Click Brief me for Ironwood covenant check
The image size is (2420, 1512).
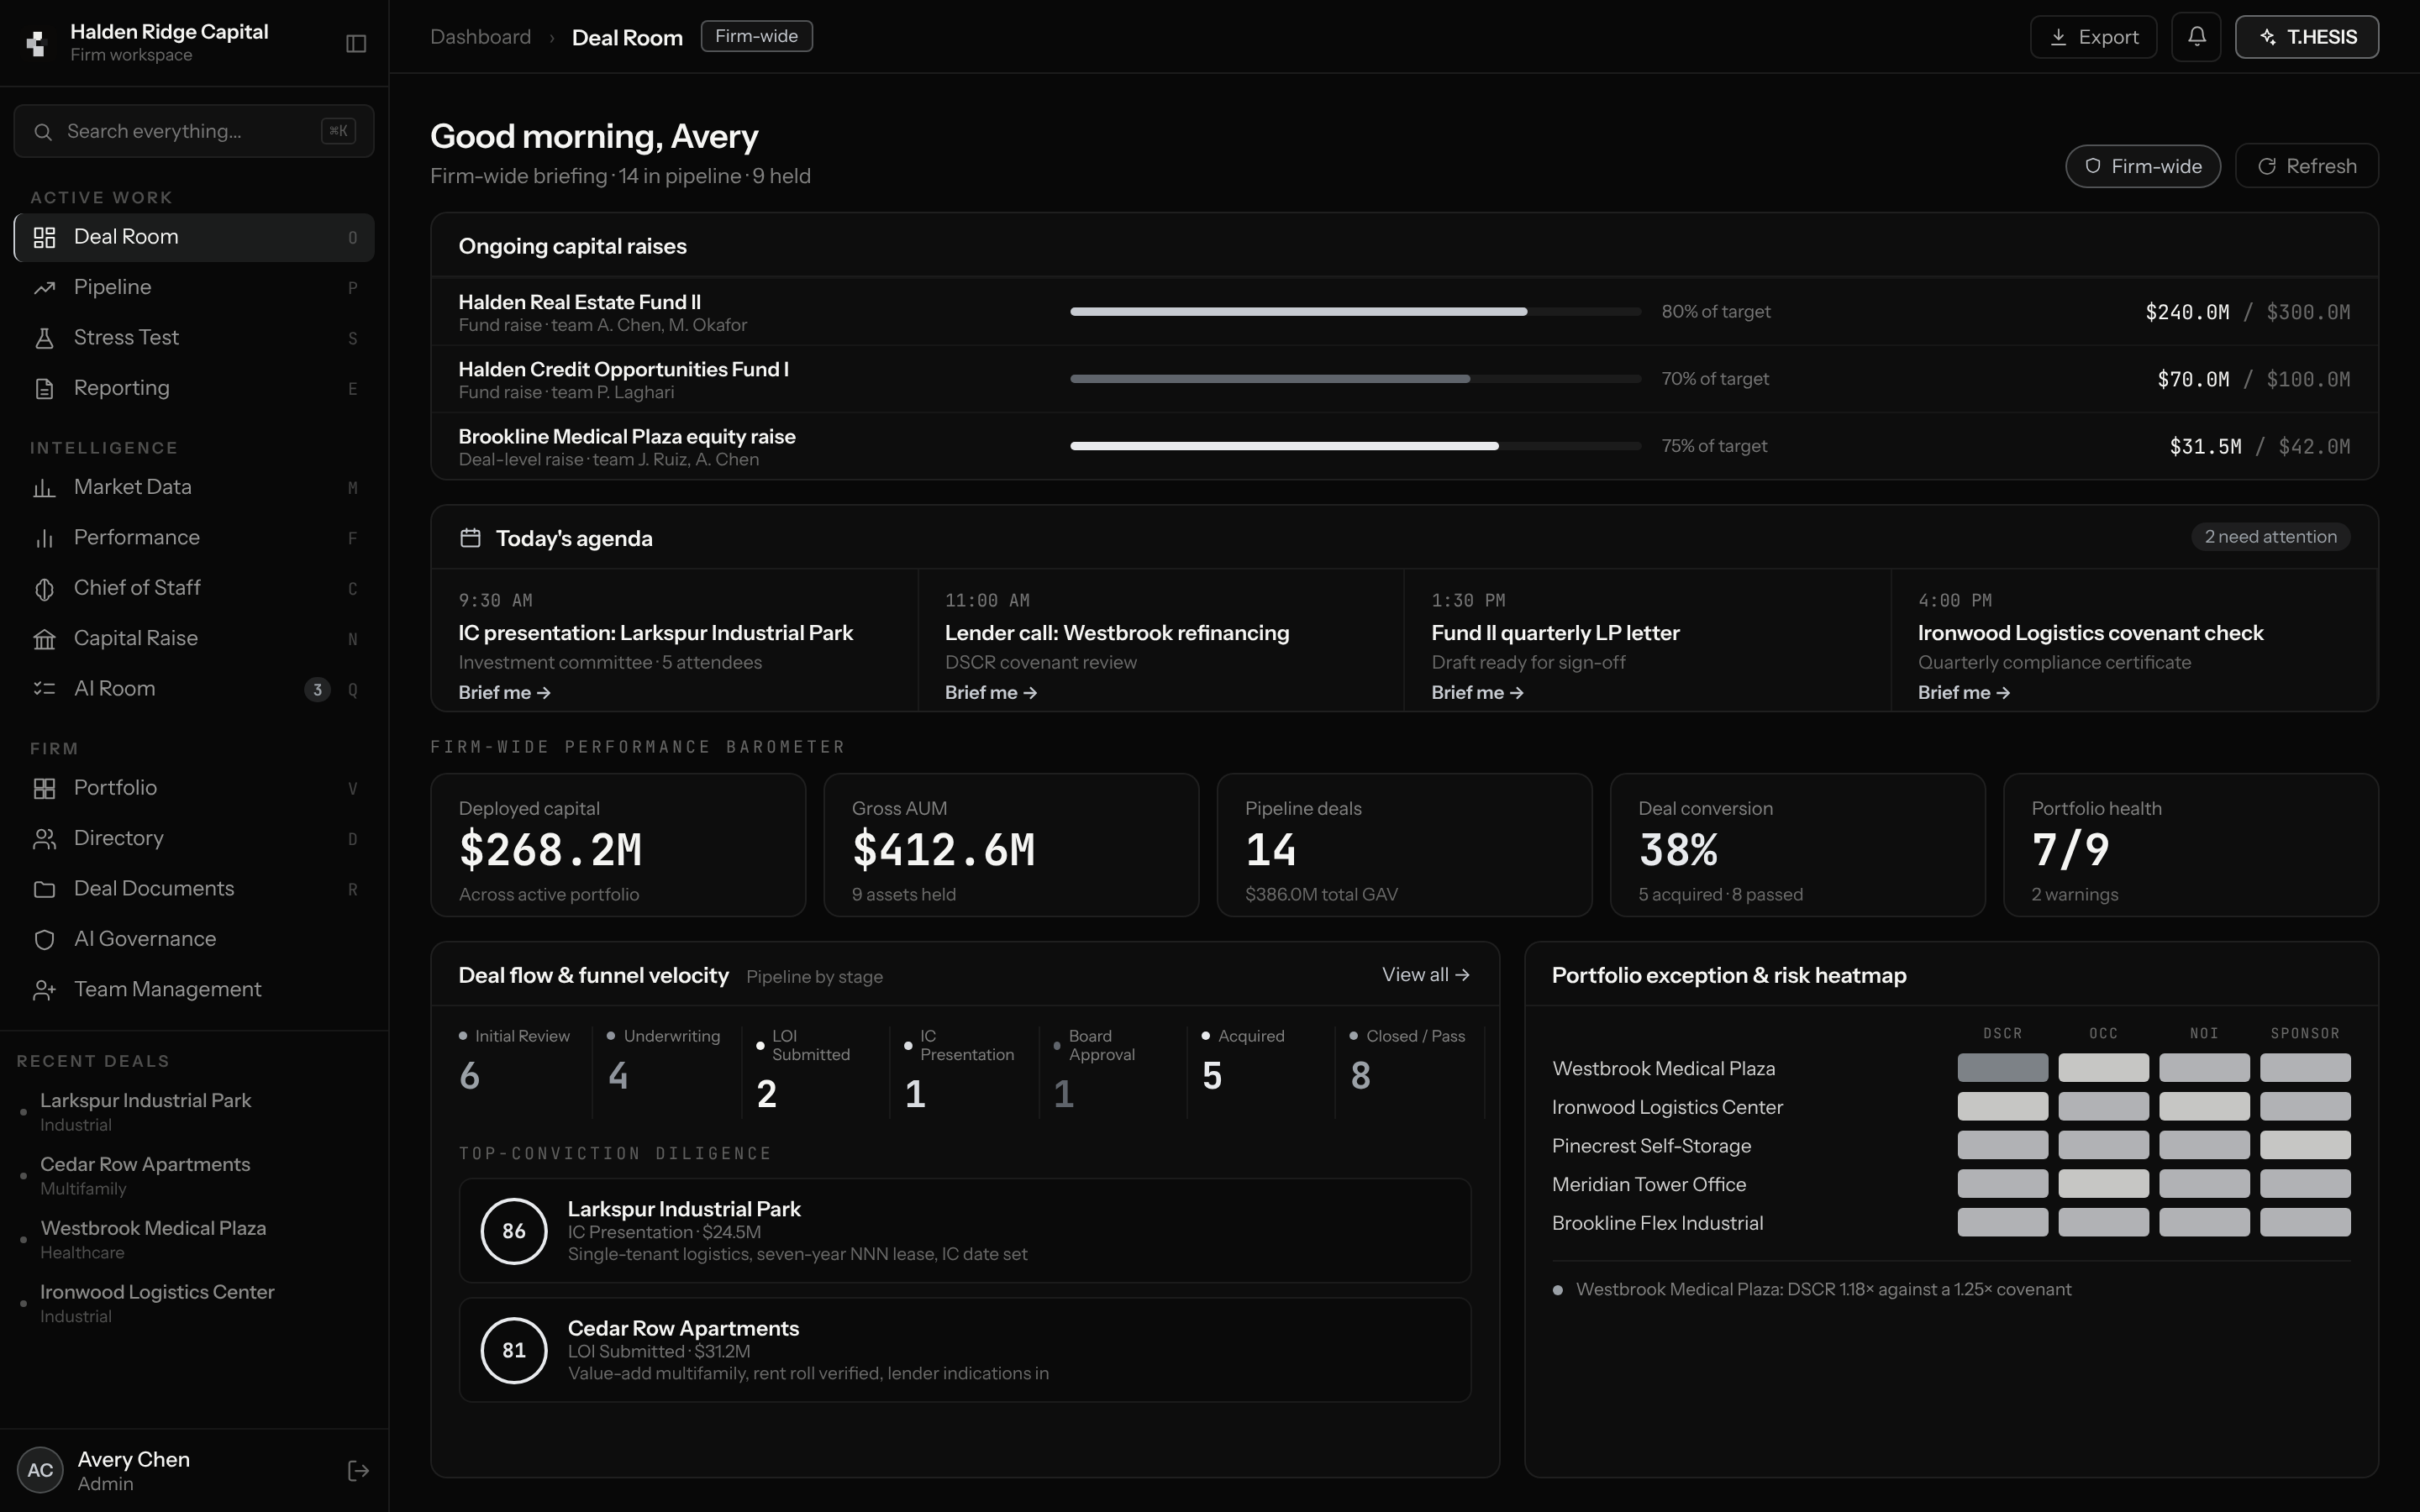[x=1963, y=693]
